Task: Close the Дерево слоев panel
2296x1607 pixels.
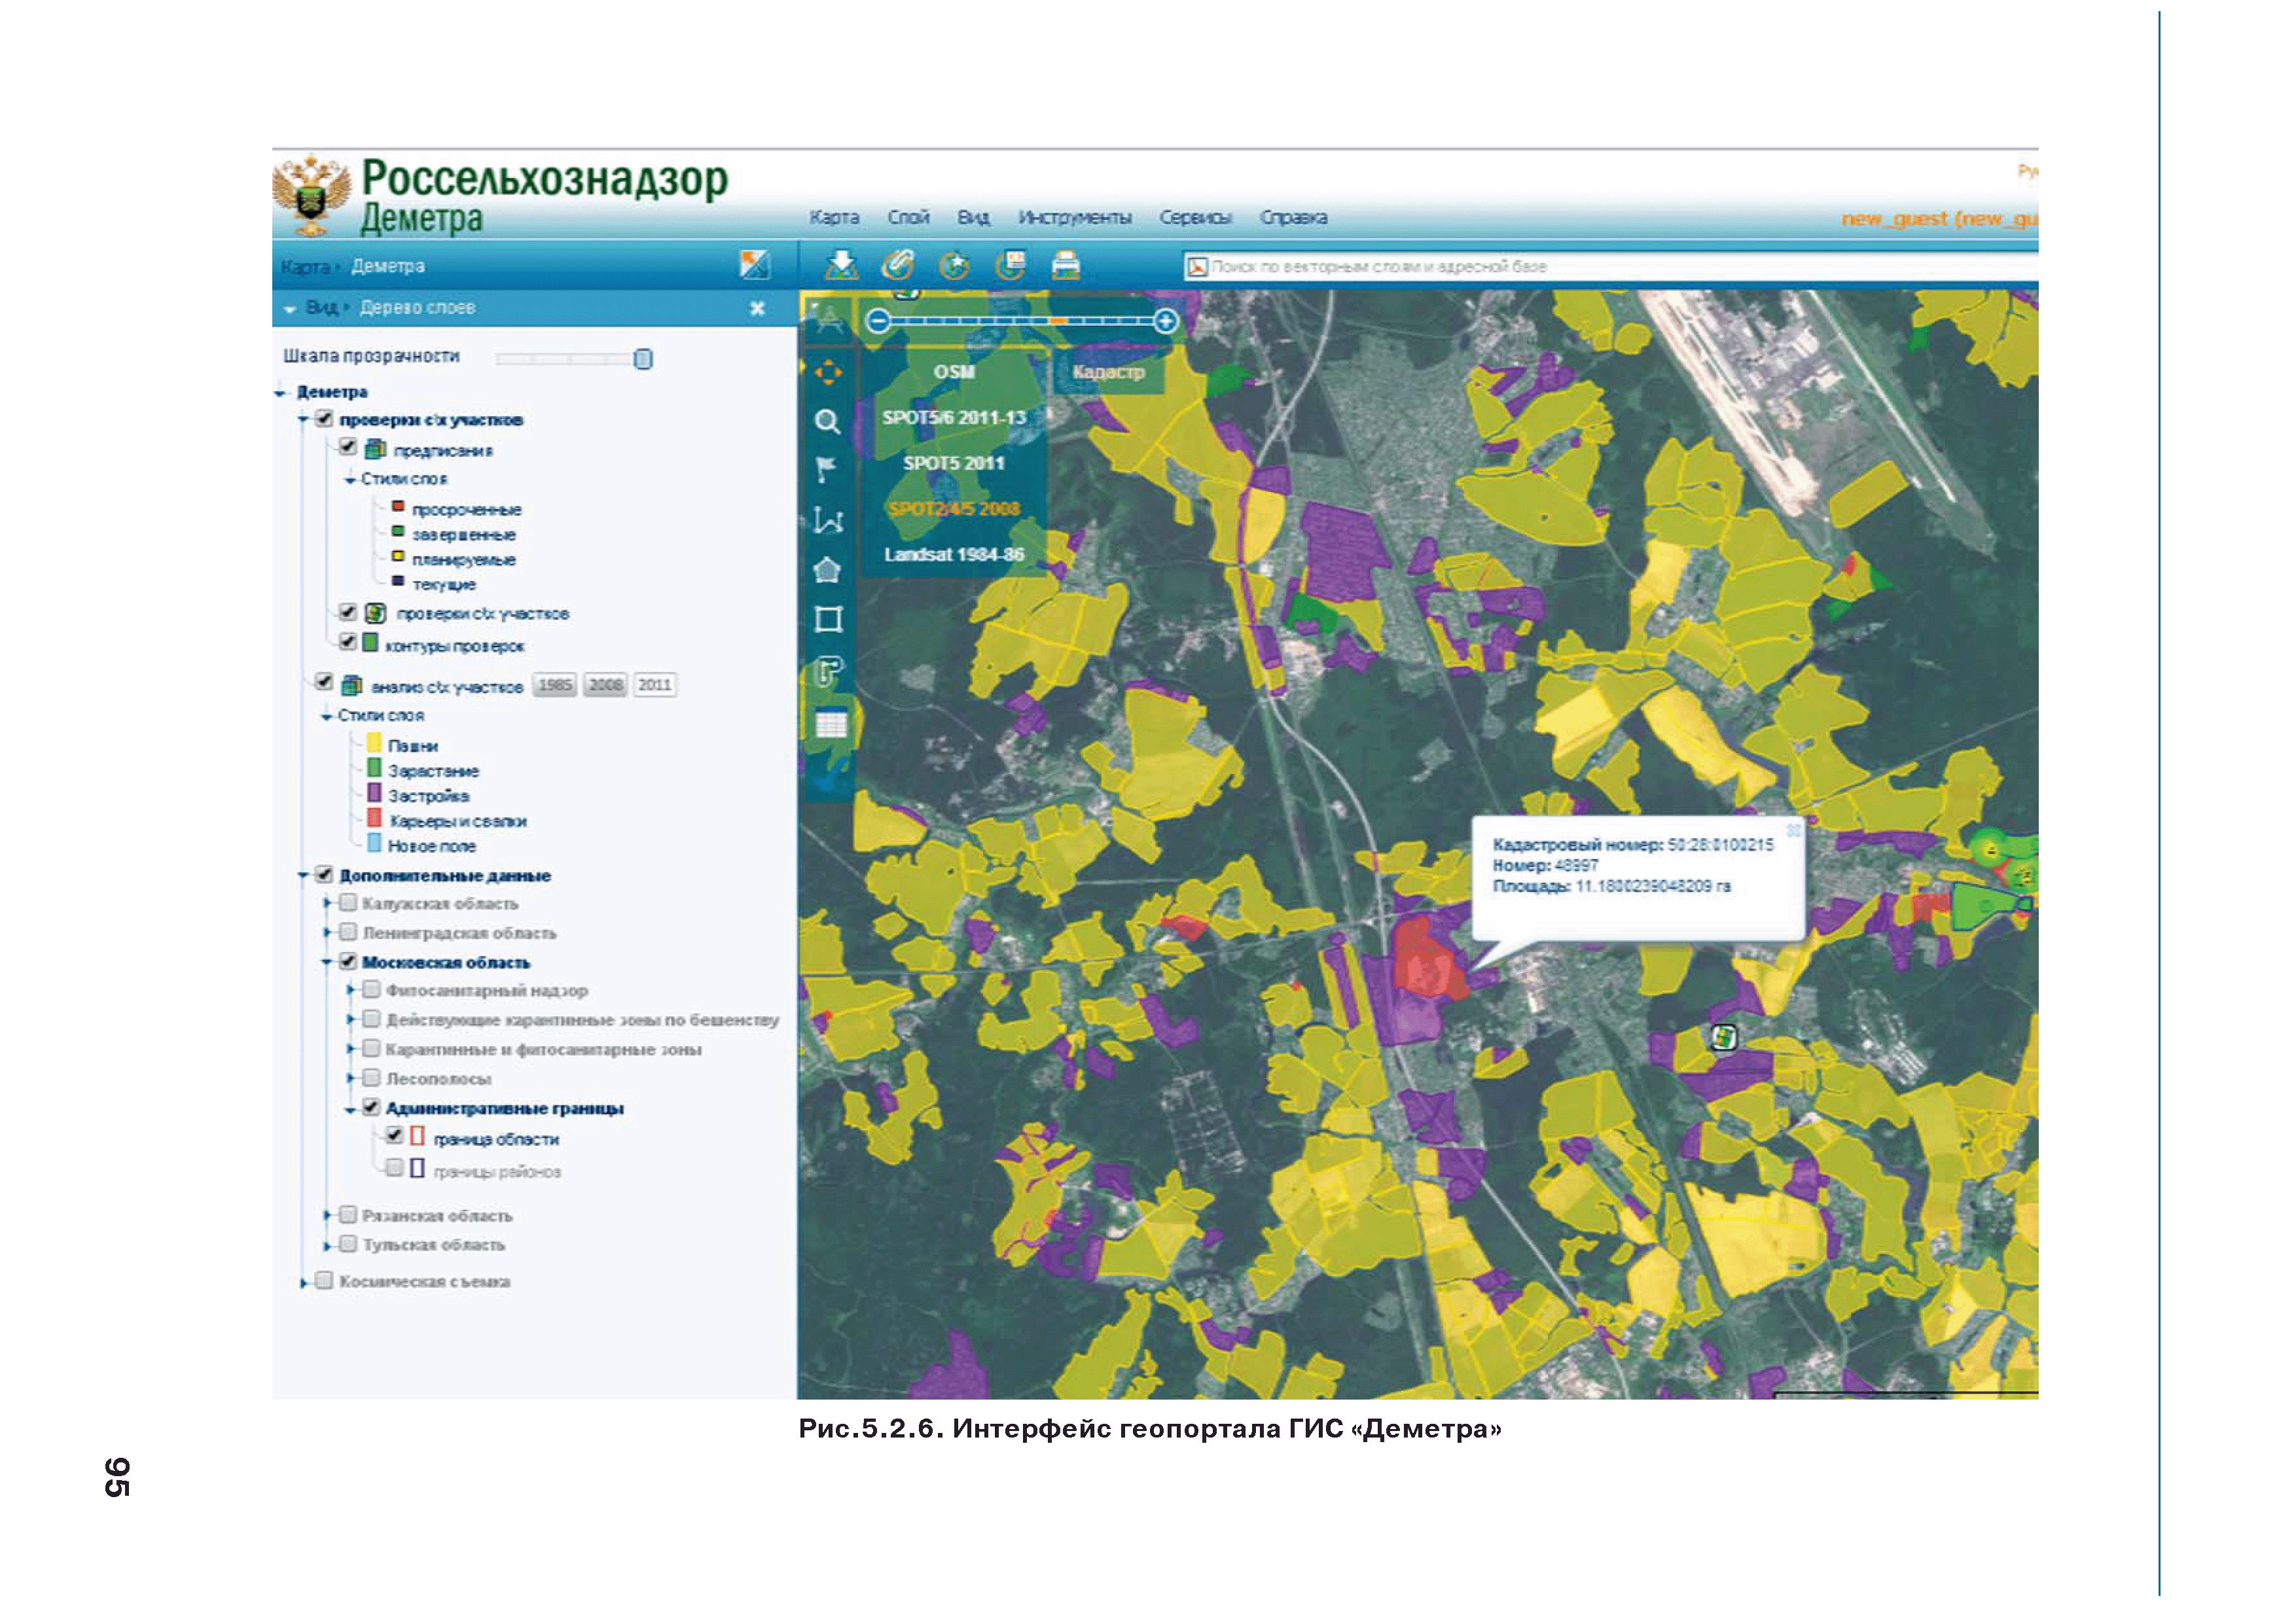Action: point(757,308)
